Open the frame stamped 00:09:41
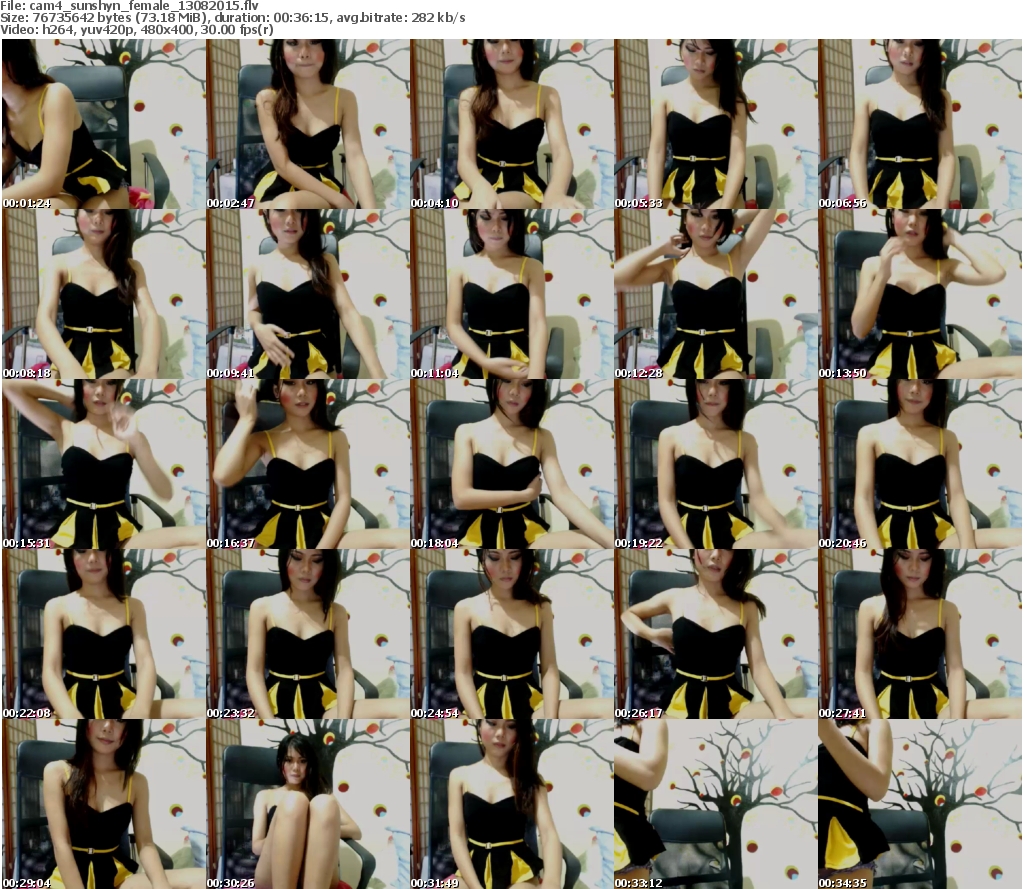 tap(308, 294)
